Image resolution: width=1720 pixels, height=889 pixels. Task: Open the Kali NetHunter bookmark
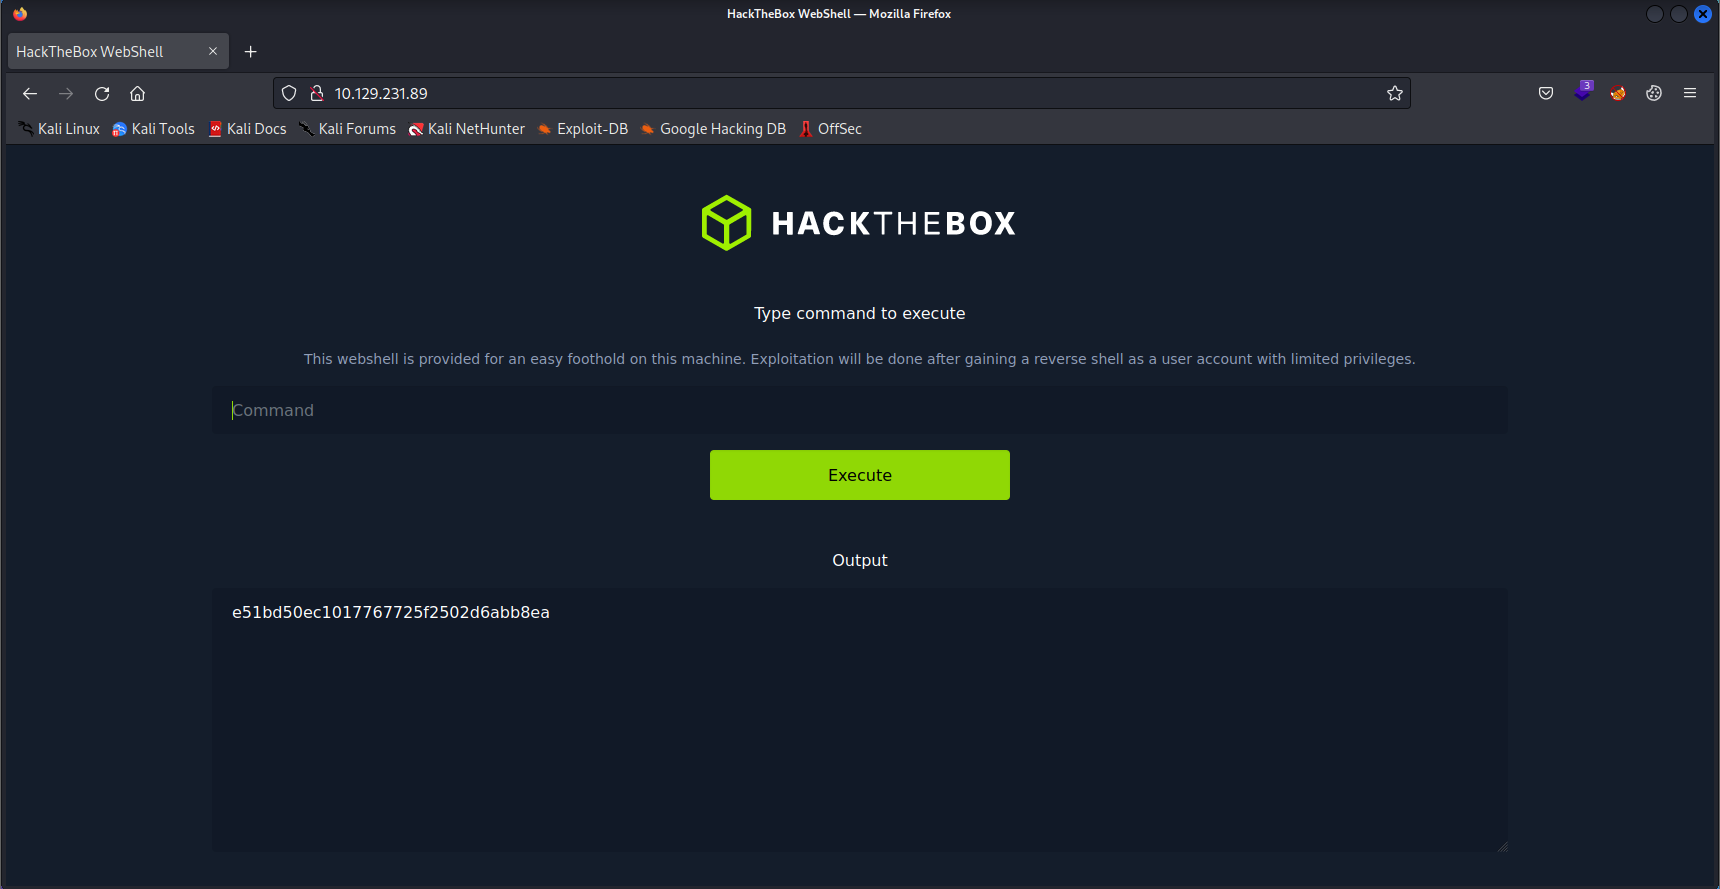(466, 129)
